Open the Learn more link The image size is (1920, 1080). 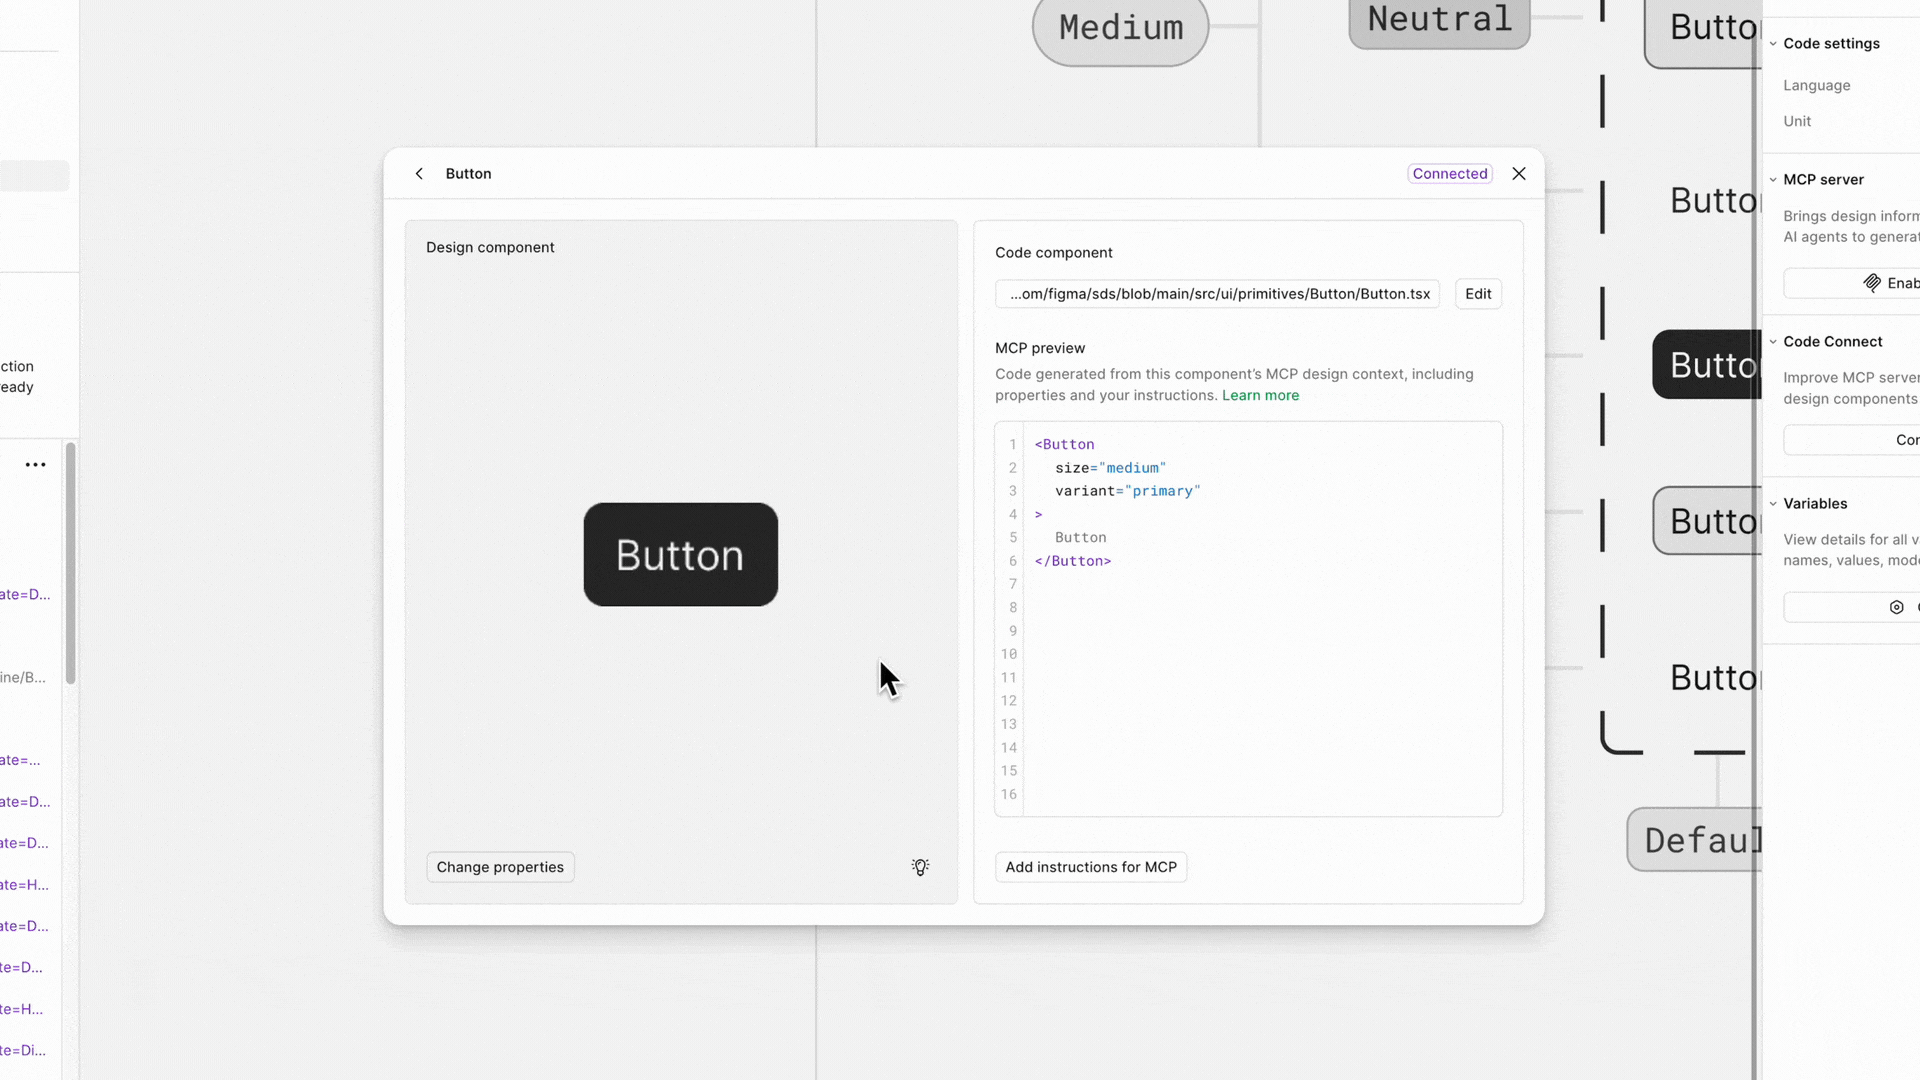click(1260, 396)
